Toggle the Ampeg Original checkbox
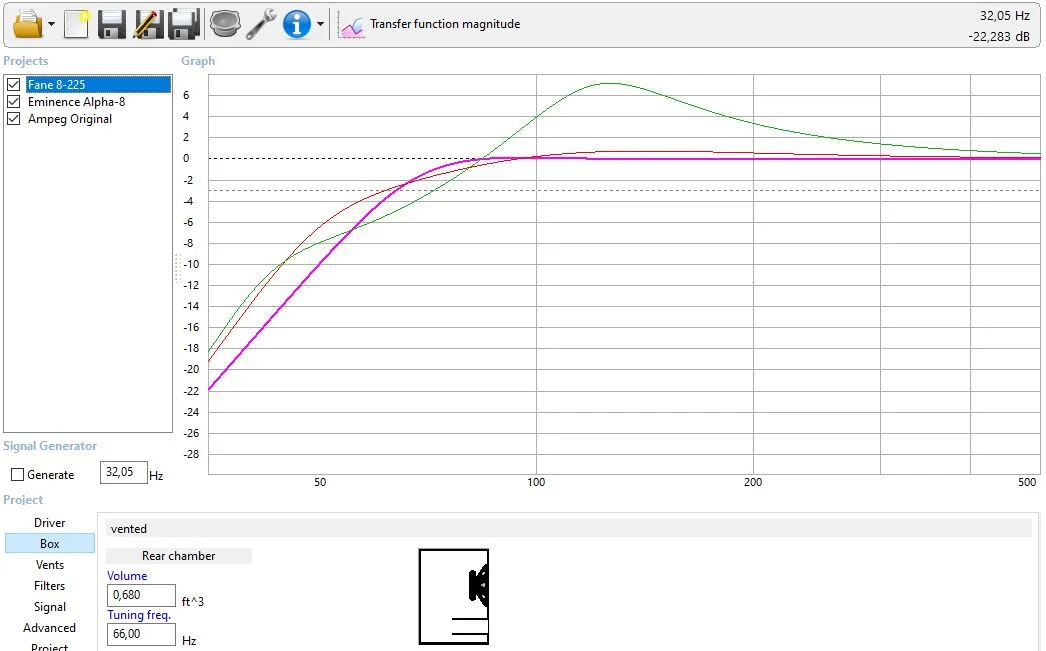The height and width of the screenshot is (651, 1046). point(14,119)
